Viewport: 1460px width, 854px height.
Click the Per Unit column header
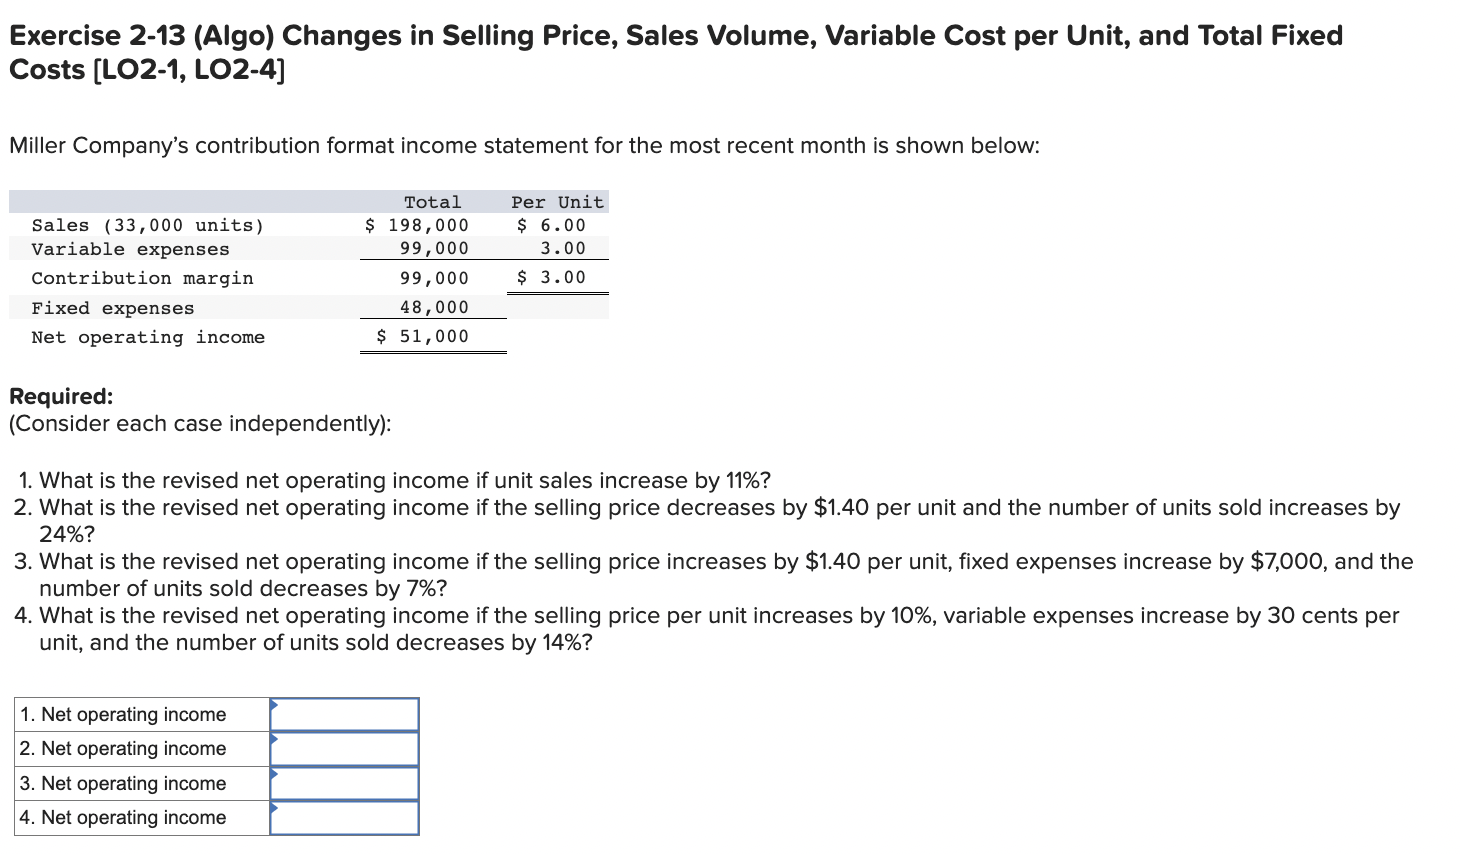pyautogui.click(x=557, y=202)
